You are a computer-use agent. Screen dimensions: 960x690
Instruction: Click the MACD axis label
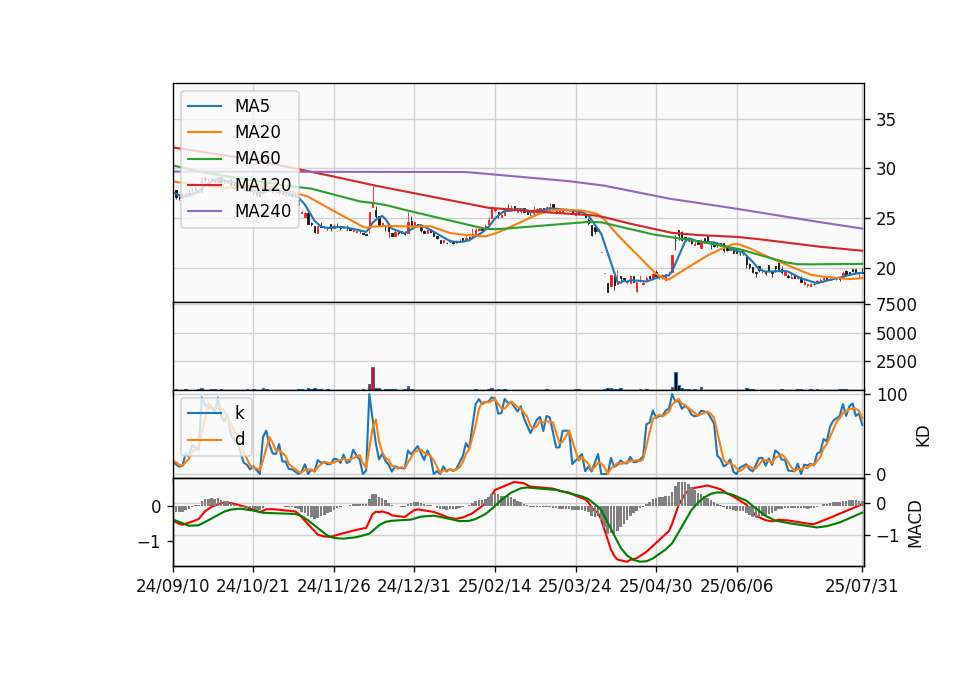[914, 524]
